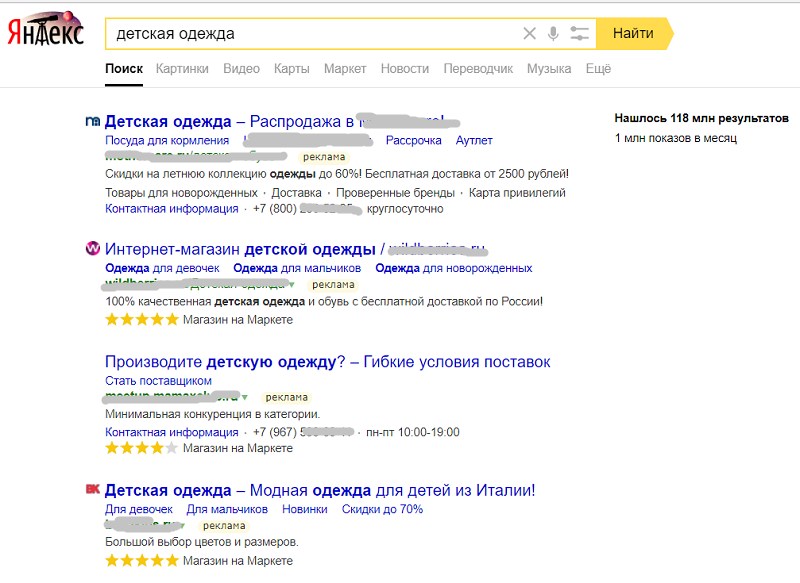Select the Поиск tab
Viewport: 800px width, 583px height.
[x=124, y=69]
